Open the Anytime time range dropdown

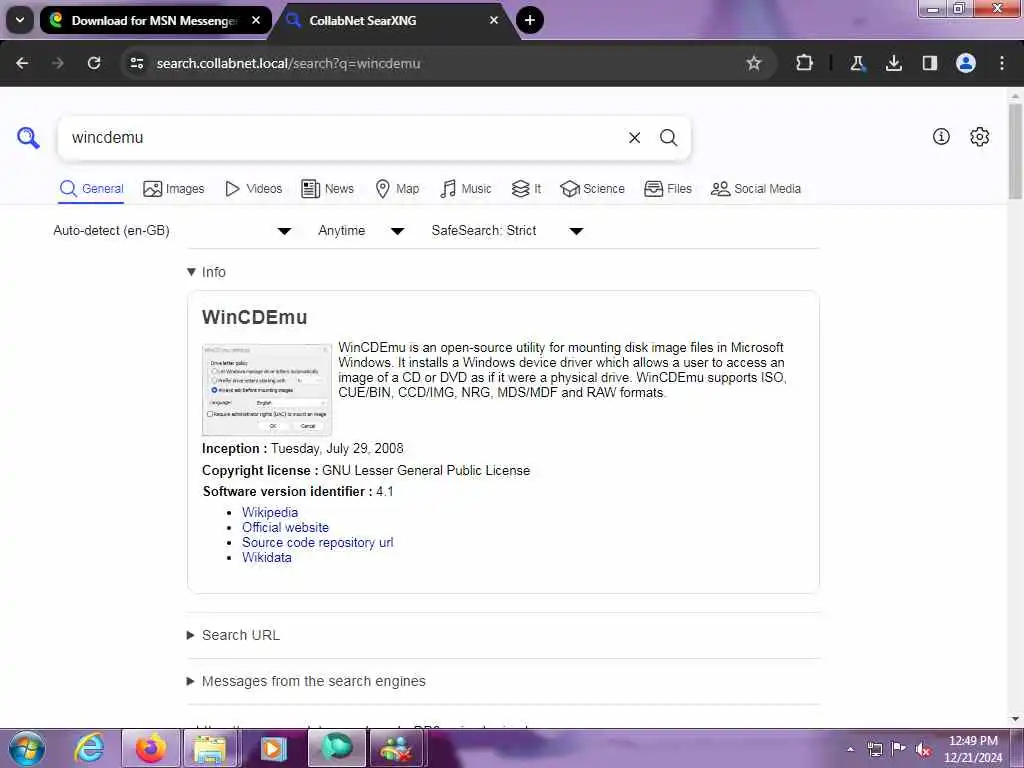pos(360,231)
